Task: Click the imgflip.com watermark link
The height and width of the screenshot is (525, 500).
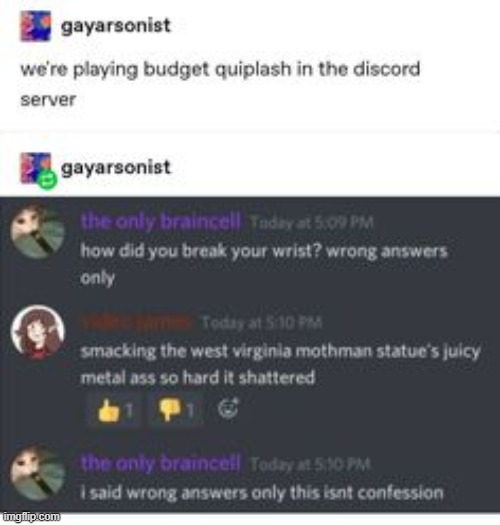Action: click(31, 517)
